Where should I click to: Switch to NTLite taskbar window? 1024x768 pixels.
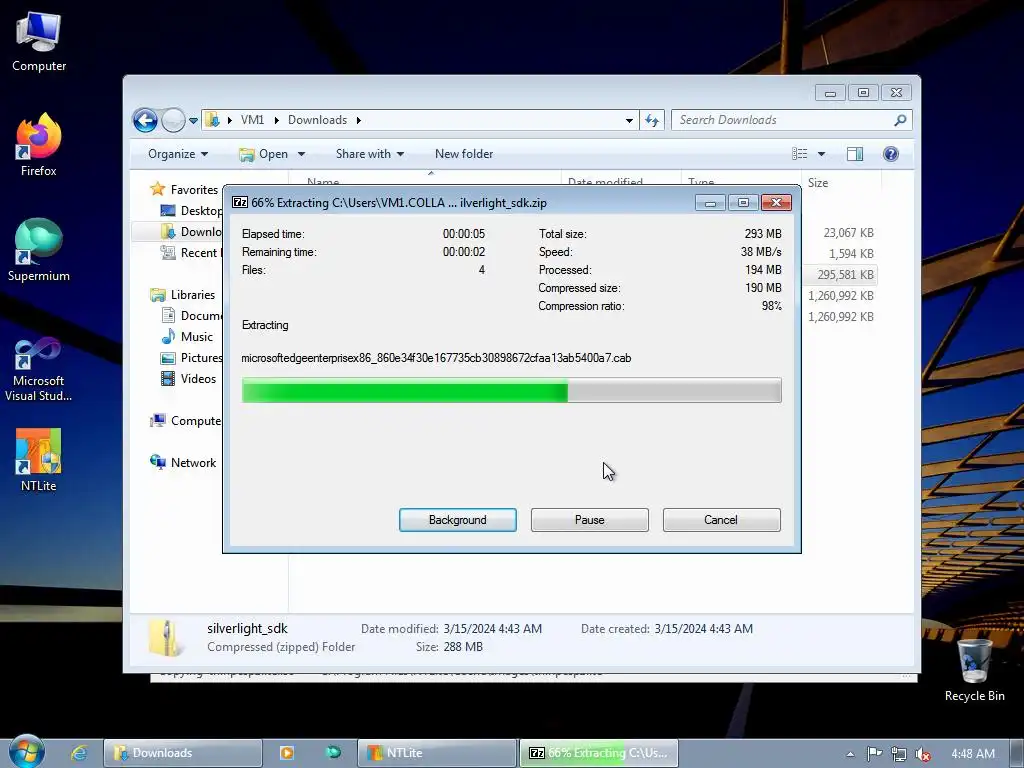437,753
